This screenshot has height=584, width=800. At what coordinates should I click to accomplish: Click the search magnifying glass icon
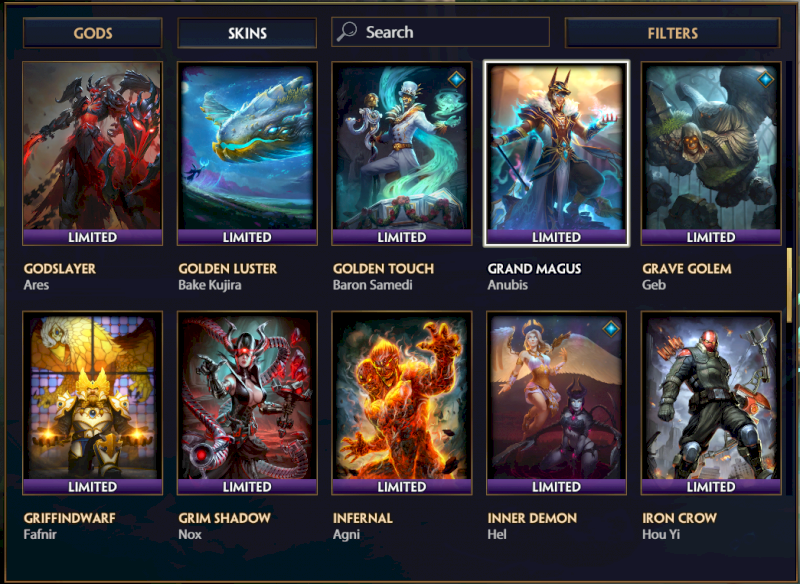347,32
